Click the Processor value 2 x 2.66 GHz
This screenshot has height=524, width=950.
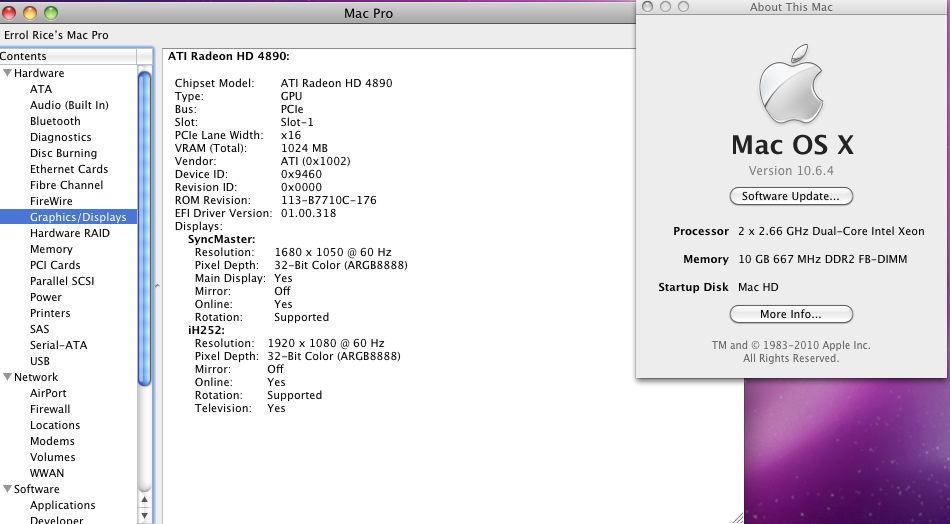coord(831,231)
